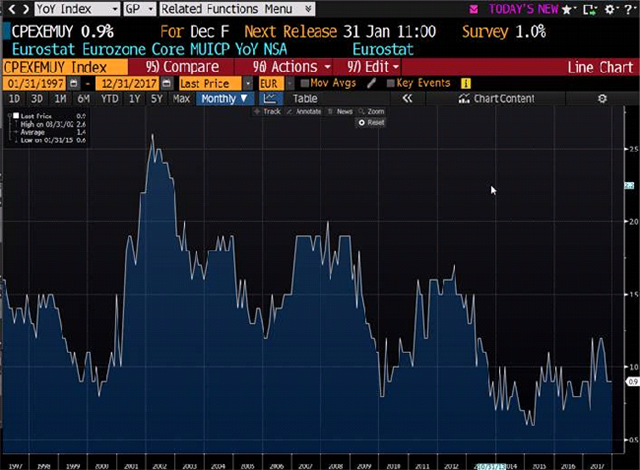Select the 5Y time range tab

pyautogui.click(x=157, y=99)
